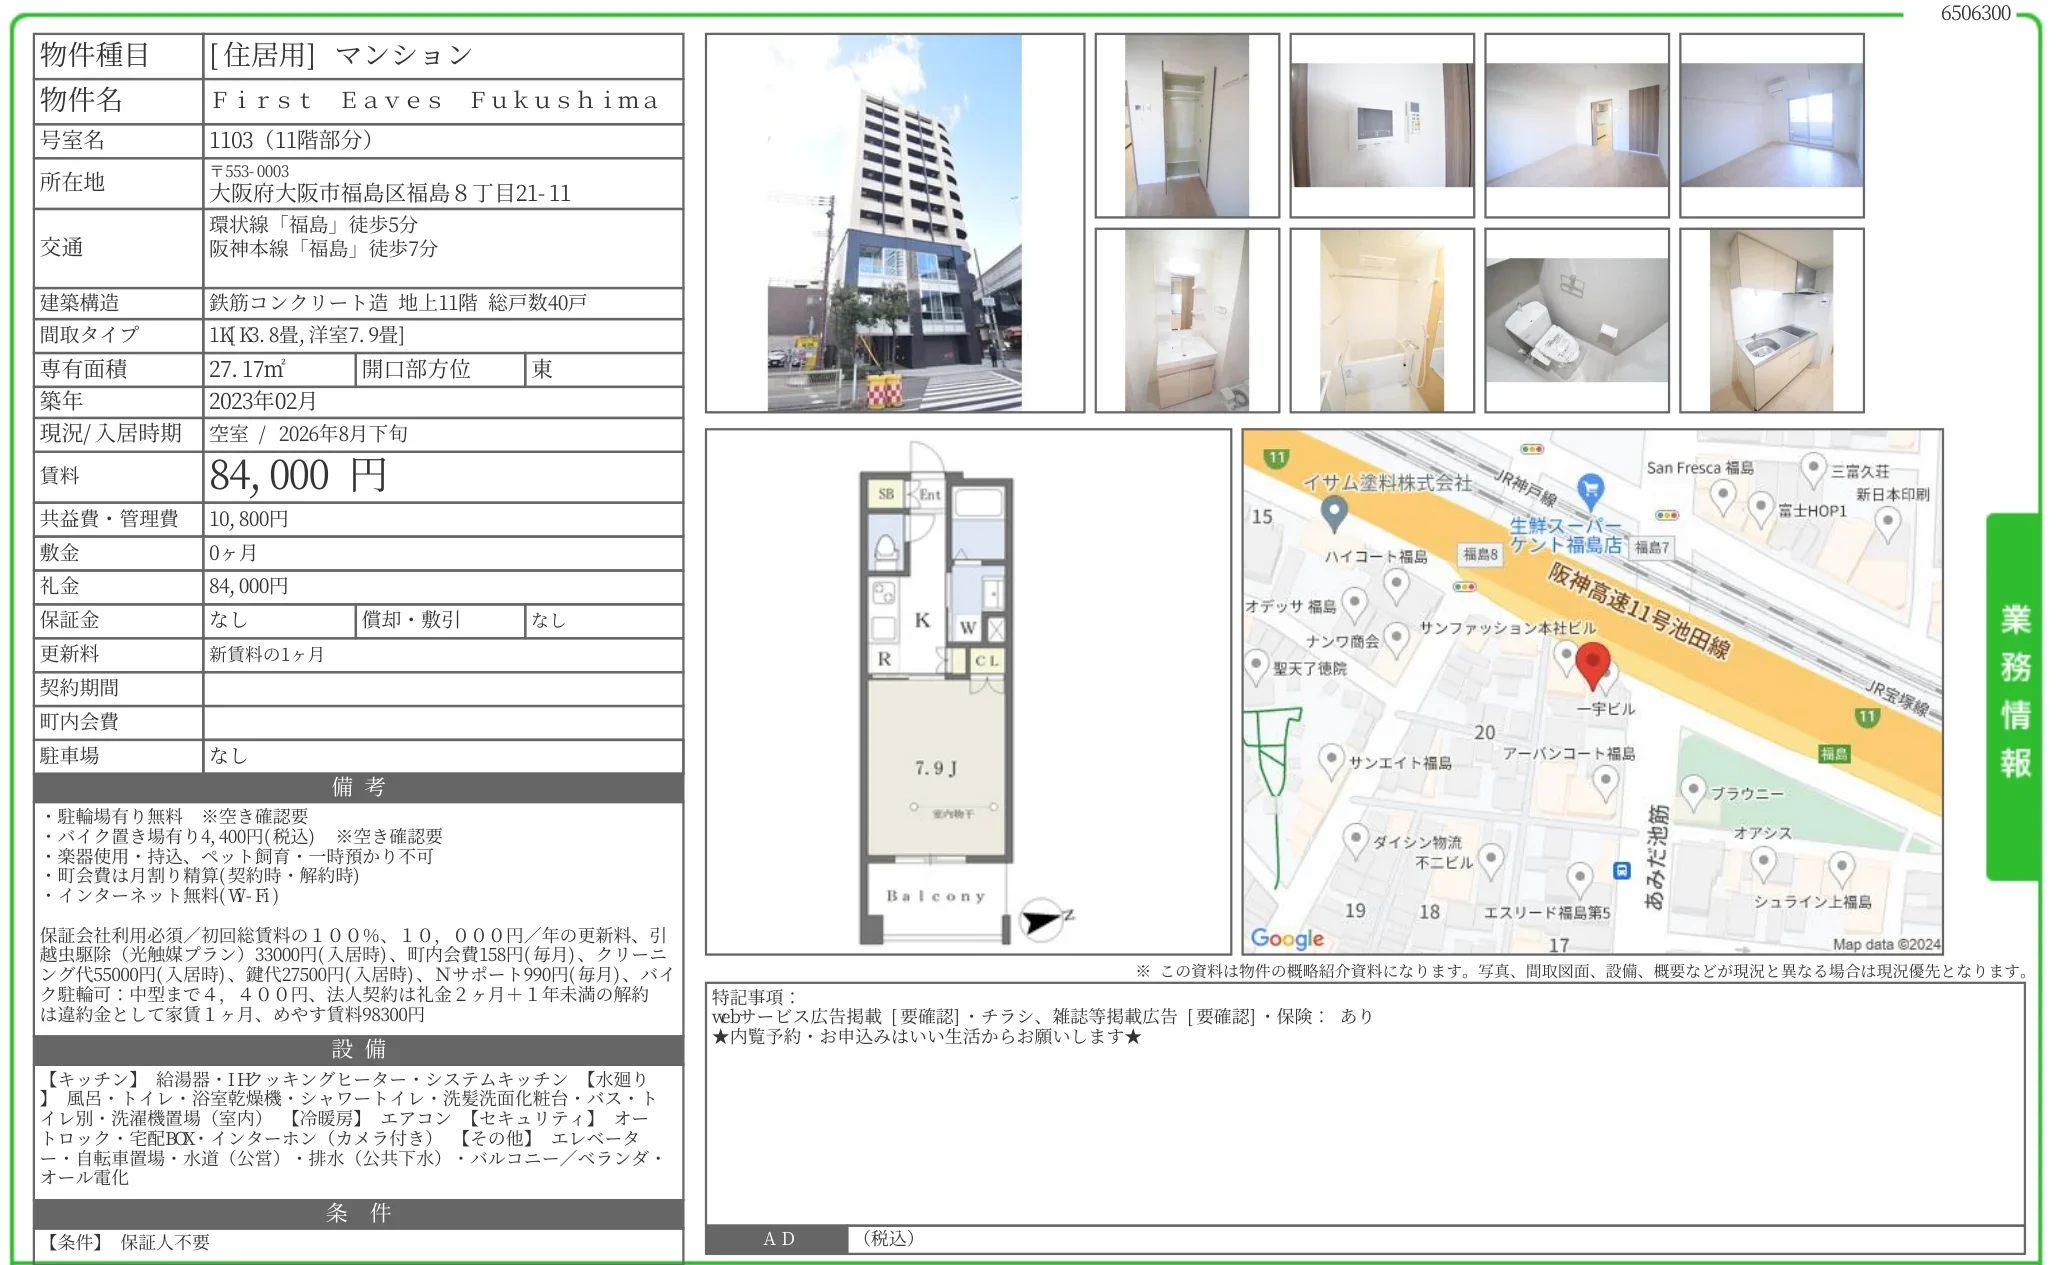Screen dimensions: 2056x1265
Task: Select the エスリード福島第5 map pin
Action: (x=1579, y=880)
